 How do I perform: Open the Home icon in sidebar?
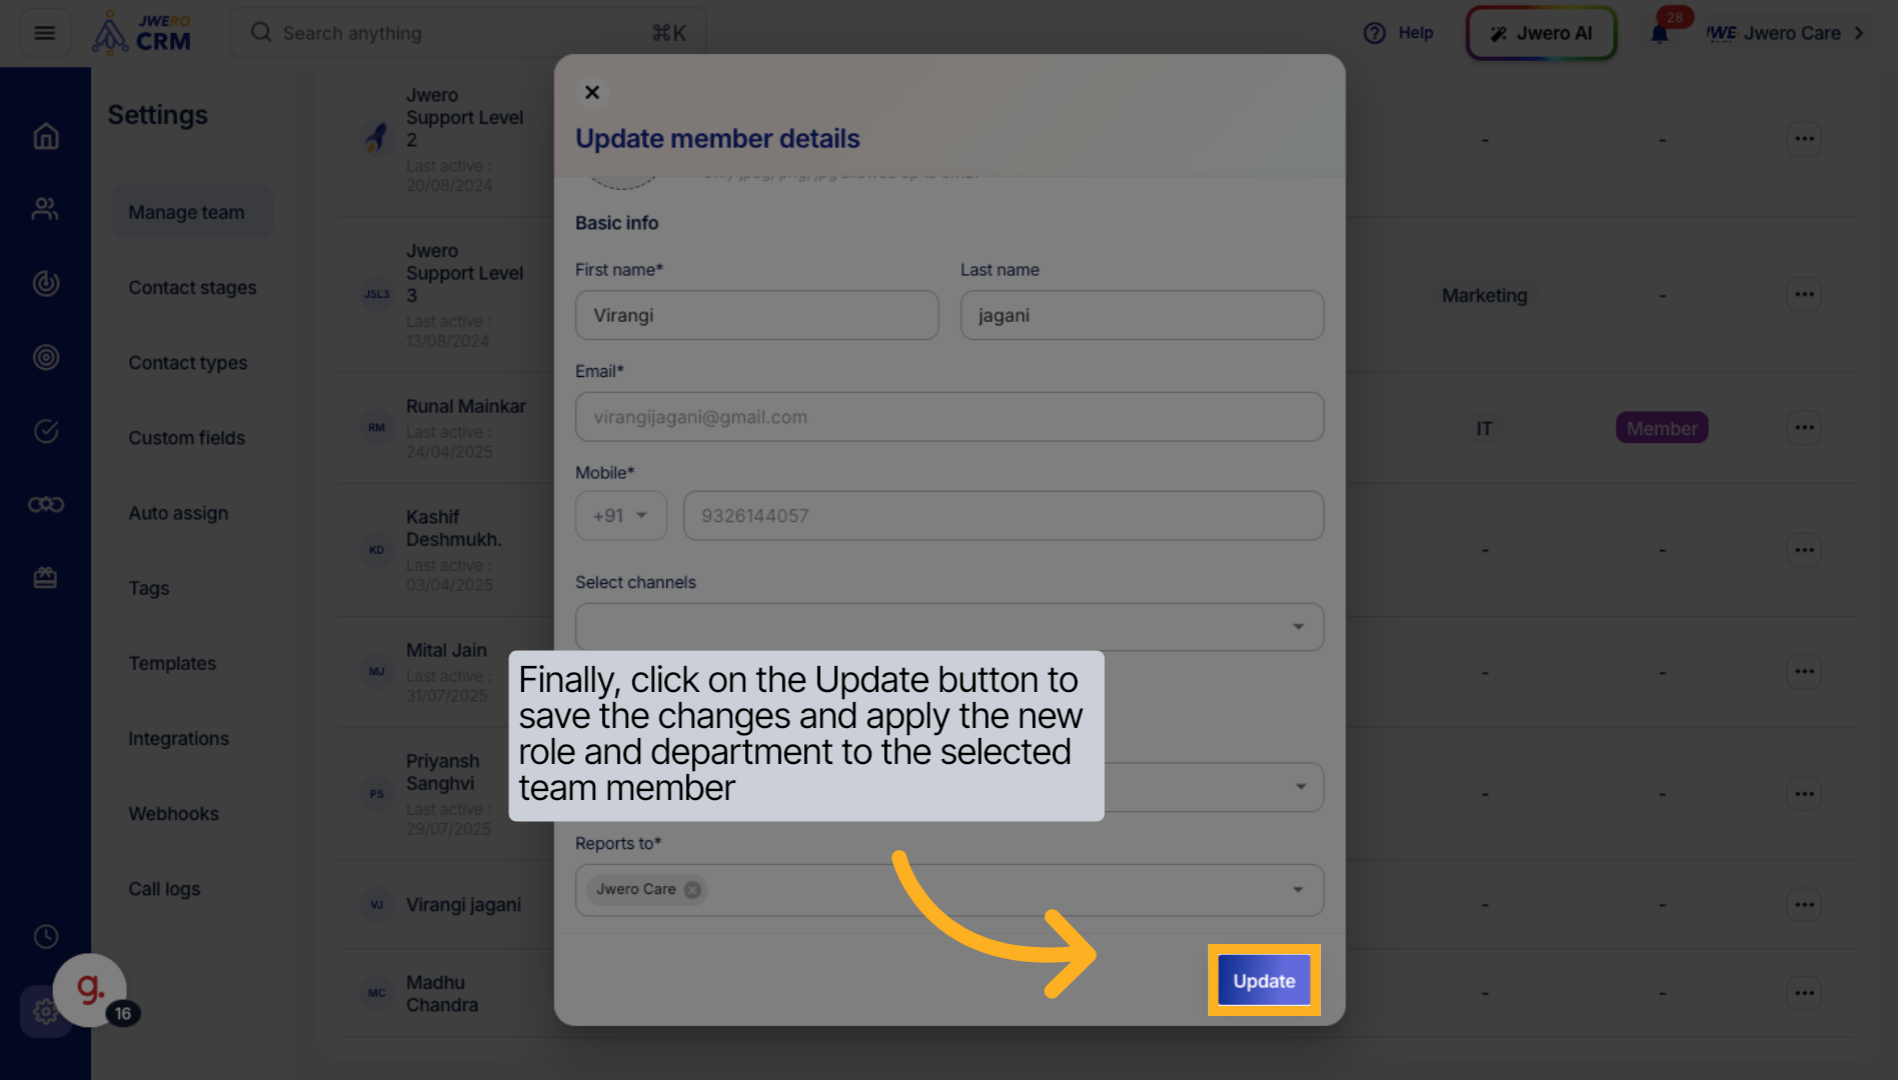[x=45, y=136]
